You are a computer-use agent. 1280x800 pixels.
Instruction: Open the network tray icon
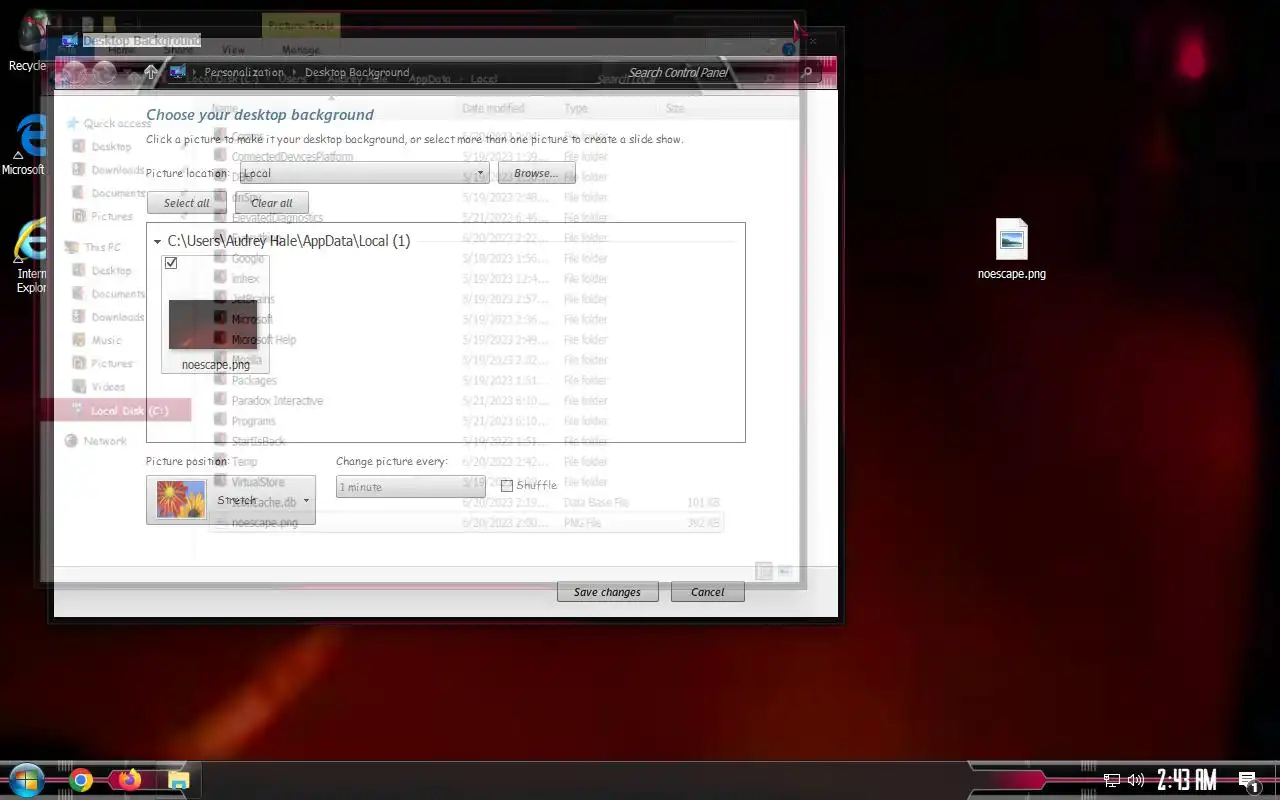[1111, 780]
